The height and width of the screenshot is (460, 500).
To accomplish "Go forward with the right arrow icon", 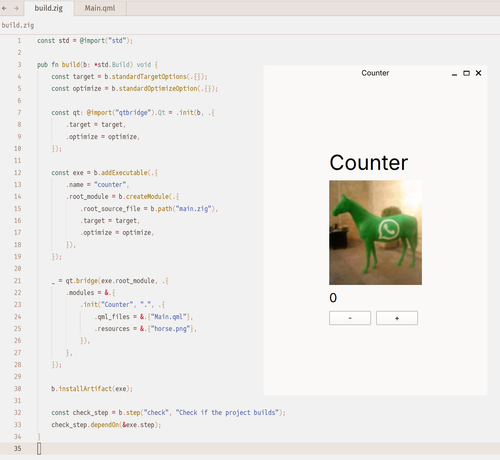I will tap(16, 8).
